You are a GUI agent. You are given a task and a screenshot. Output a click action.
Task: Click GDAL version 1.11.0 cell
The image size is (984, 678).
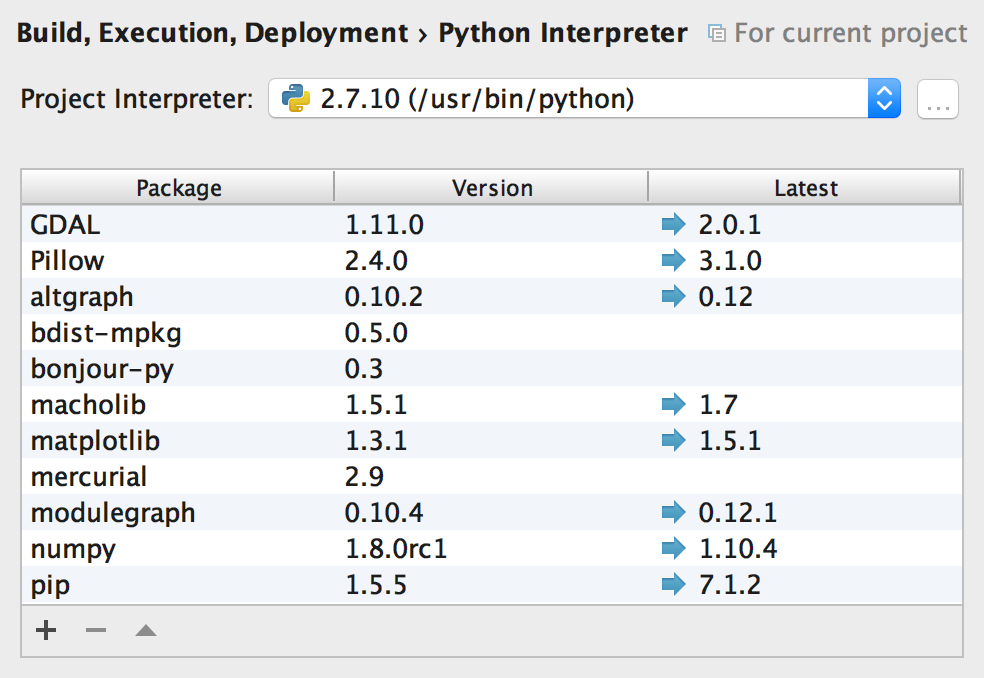[x=385, y=224]
